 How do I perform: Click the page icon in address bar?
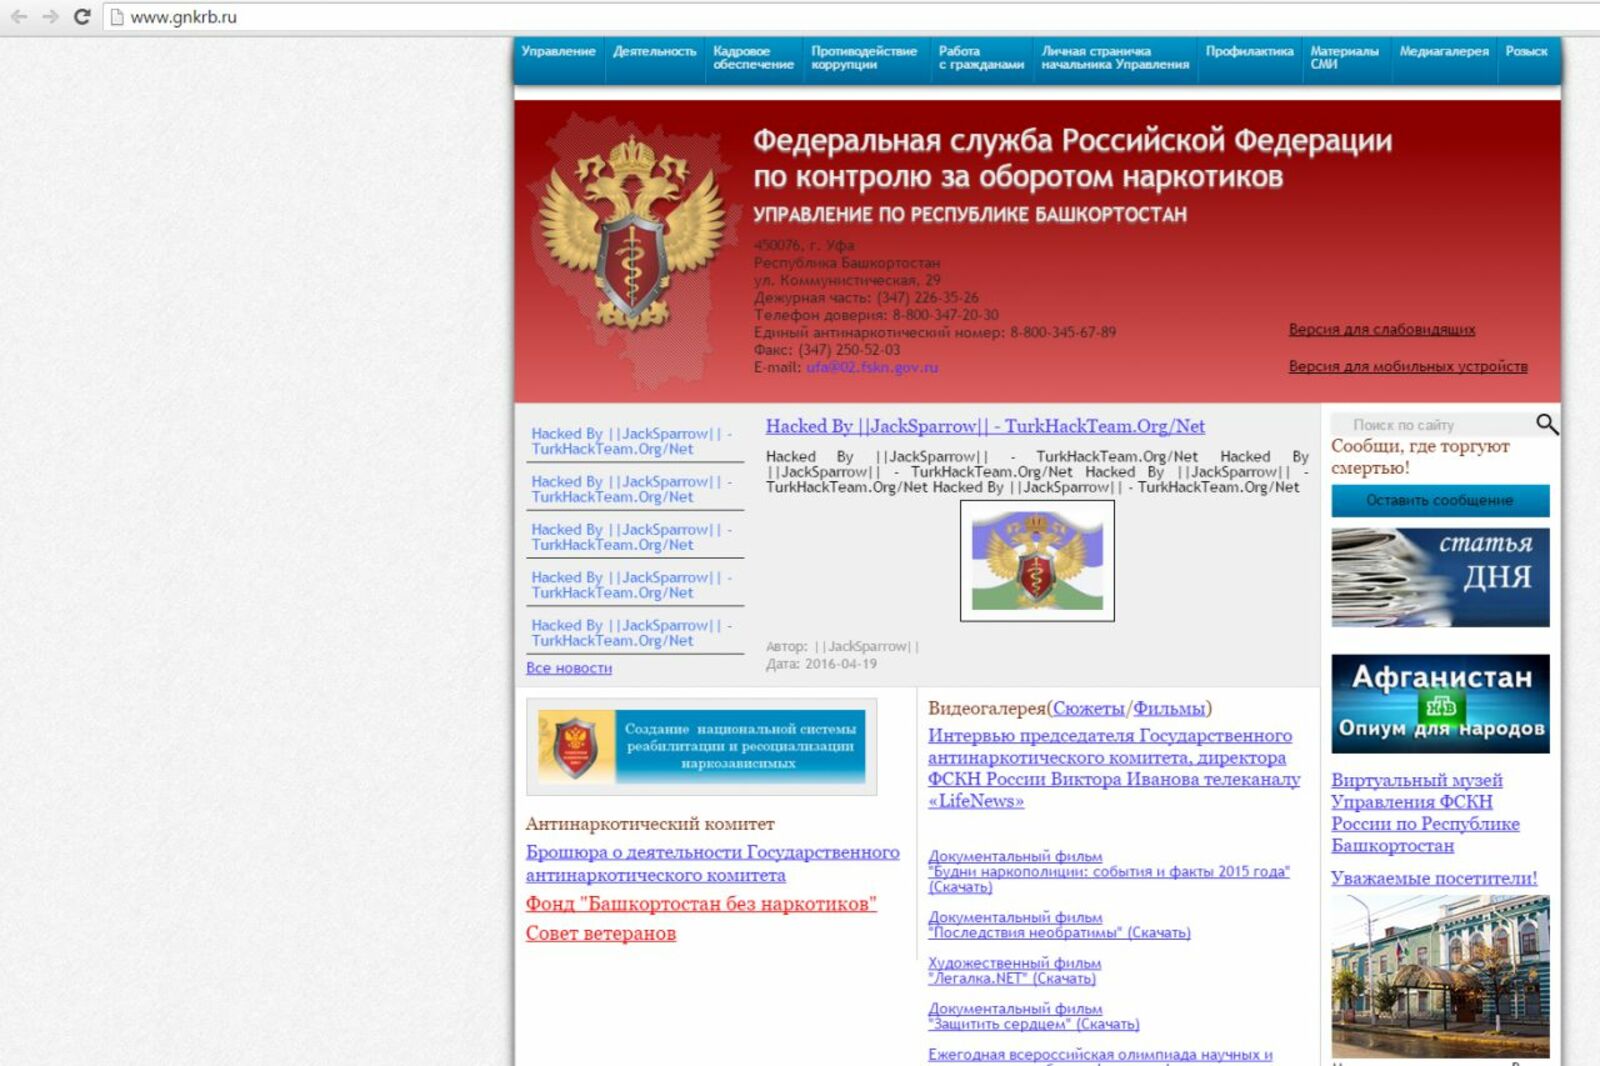tap(117, 17)
